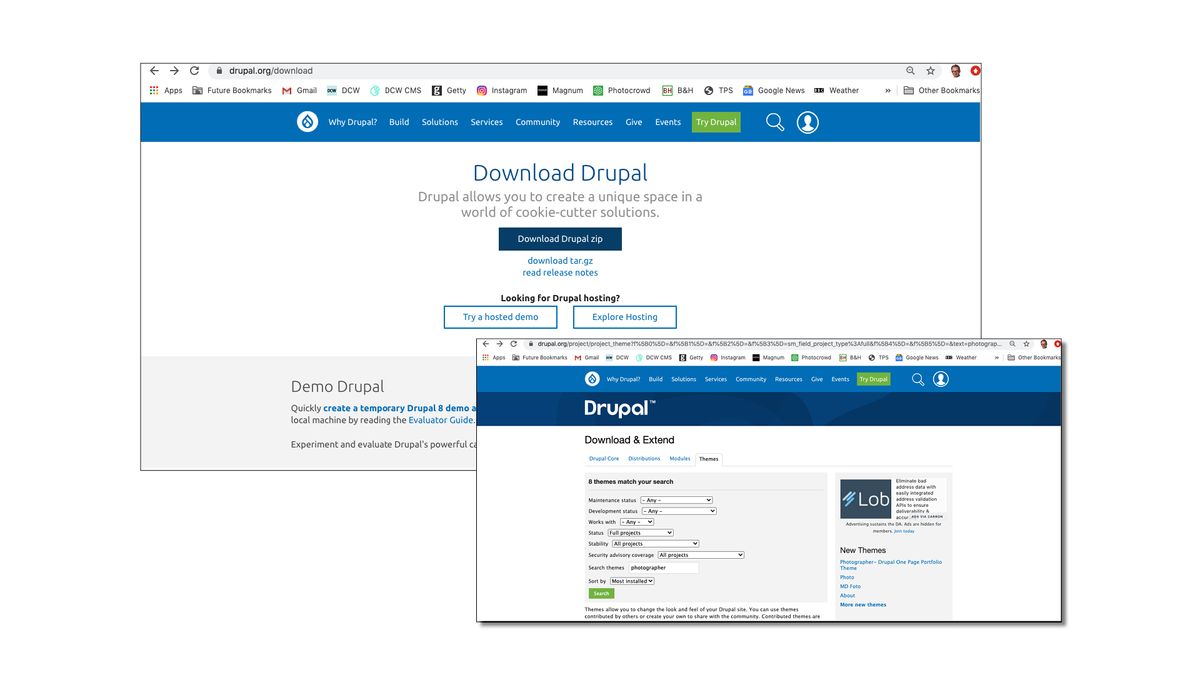This screenshot has height=675, width=1200.
Task: Click the Download Drupal zip button
Action: pos(560,238)
